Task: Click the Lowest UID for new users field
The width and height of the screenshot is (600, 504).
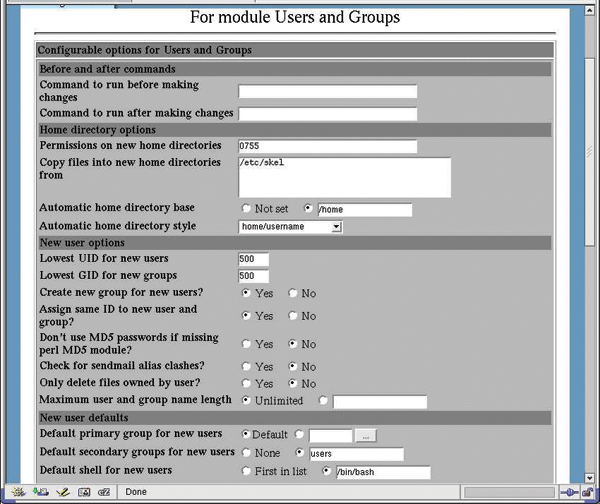Action: pyautogui.click(x=253, y=260)
